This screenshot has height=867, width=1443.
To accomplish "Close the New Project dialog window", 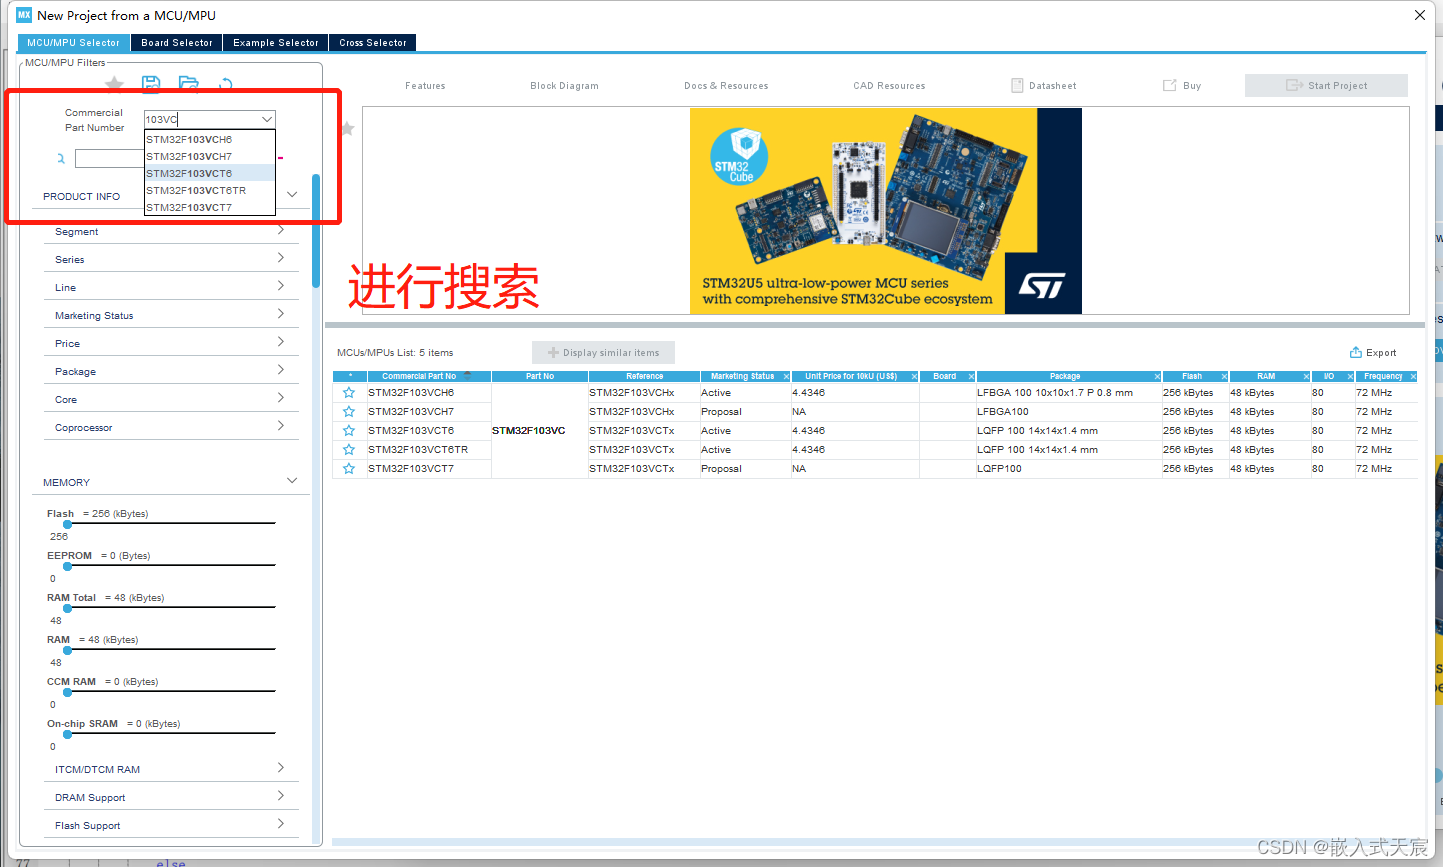I will tap(1419, 15).
